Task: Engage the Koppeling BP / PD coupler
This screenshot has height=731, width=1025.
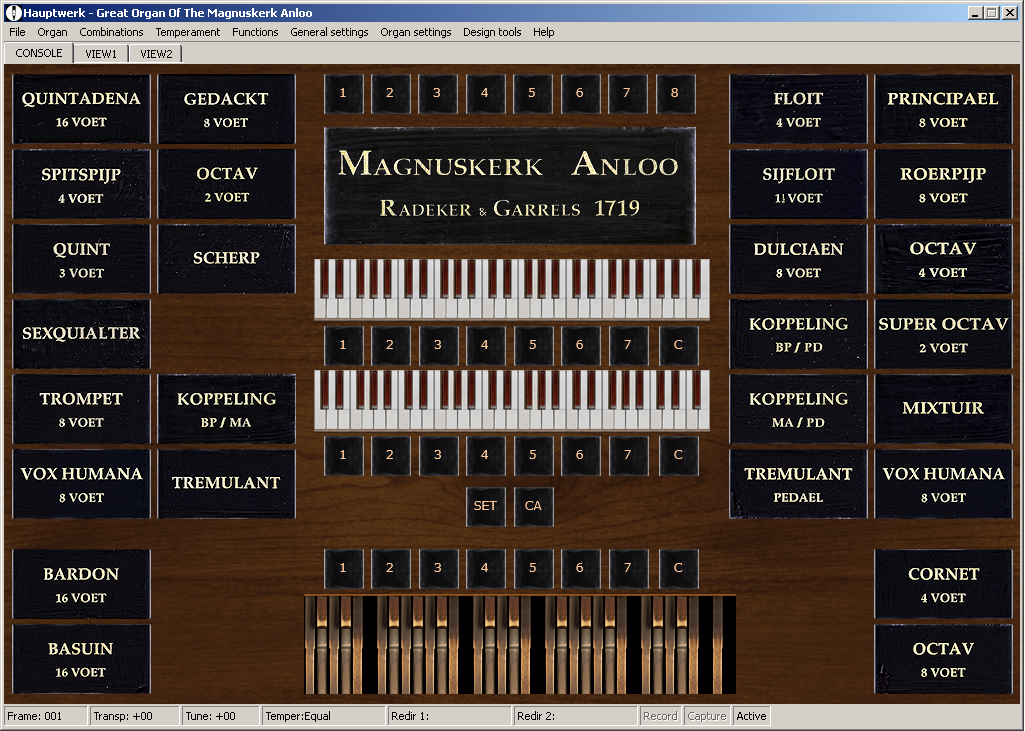Action: pos(798,334)
